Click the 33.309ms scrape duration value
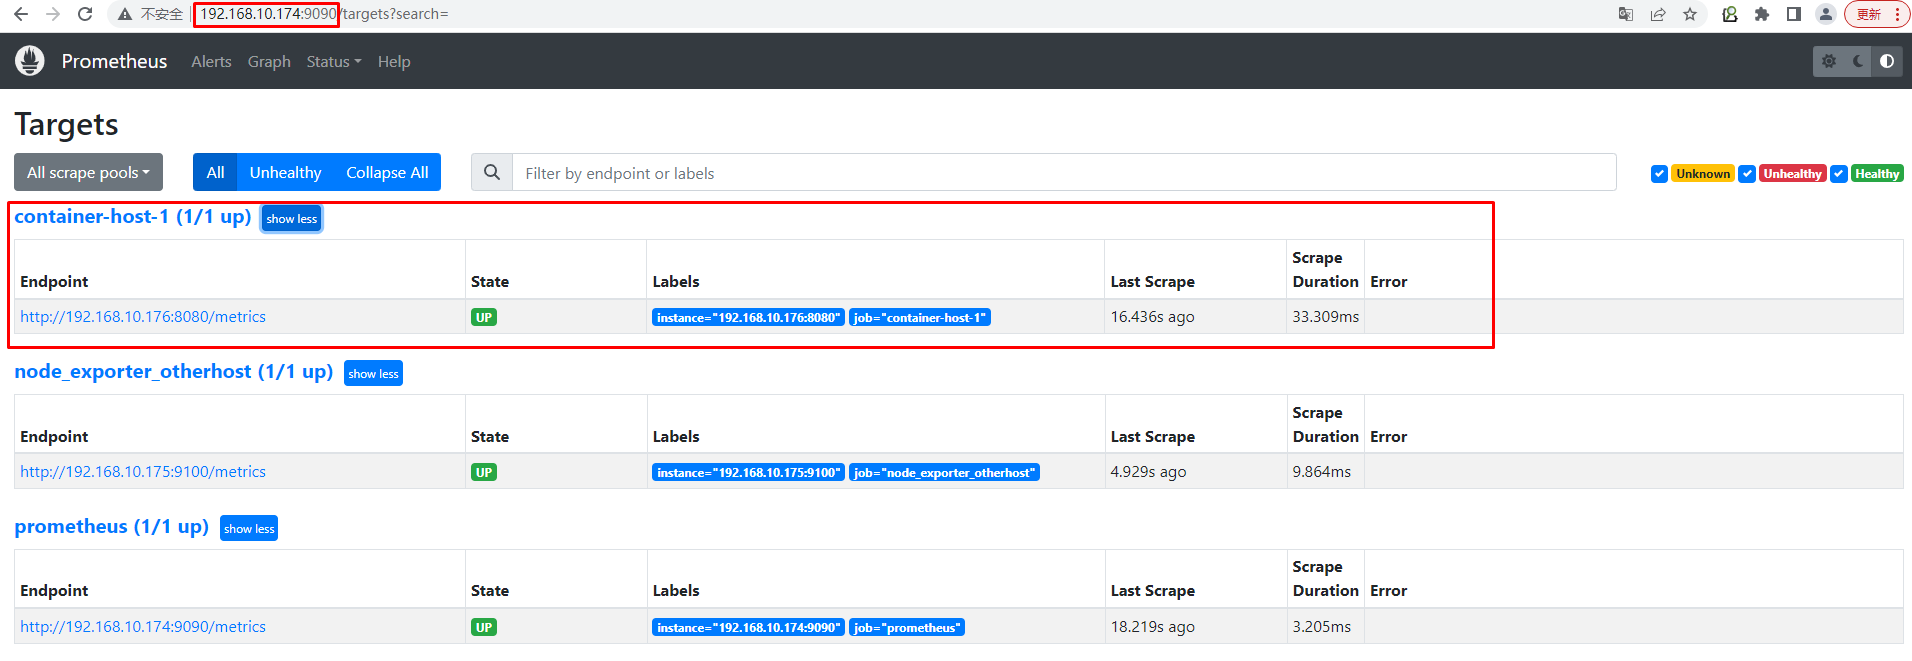The height and width of the screenshot is (661, 1912). pos(1325,316)
